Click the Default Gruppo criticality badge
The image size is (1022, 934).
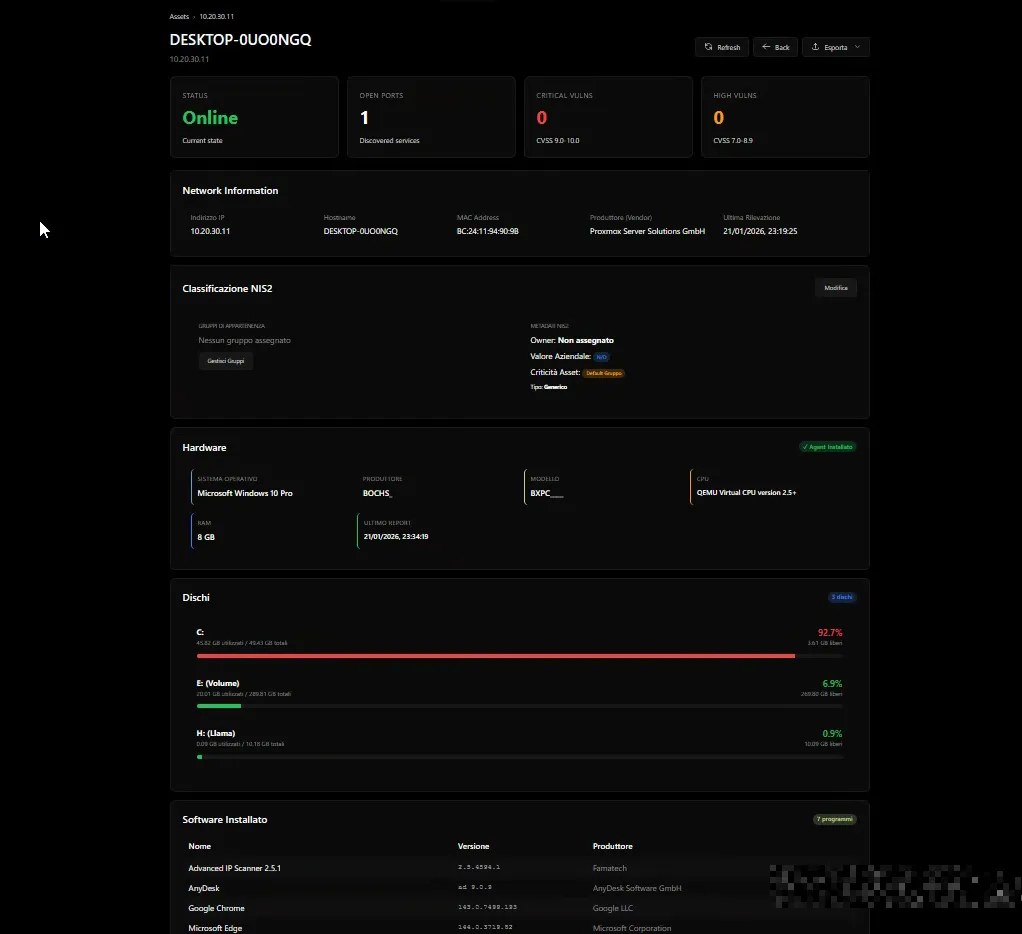(x=604, y=373)
